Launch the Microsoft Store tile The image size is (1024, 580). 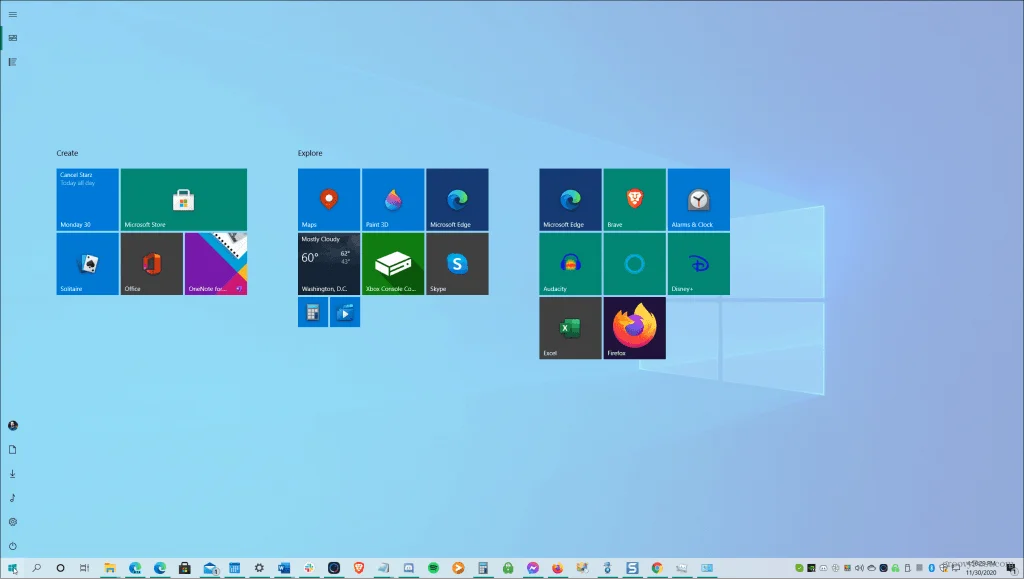pos(184,200)
